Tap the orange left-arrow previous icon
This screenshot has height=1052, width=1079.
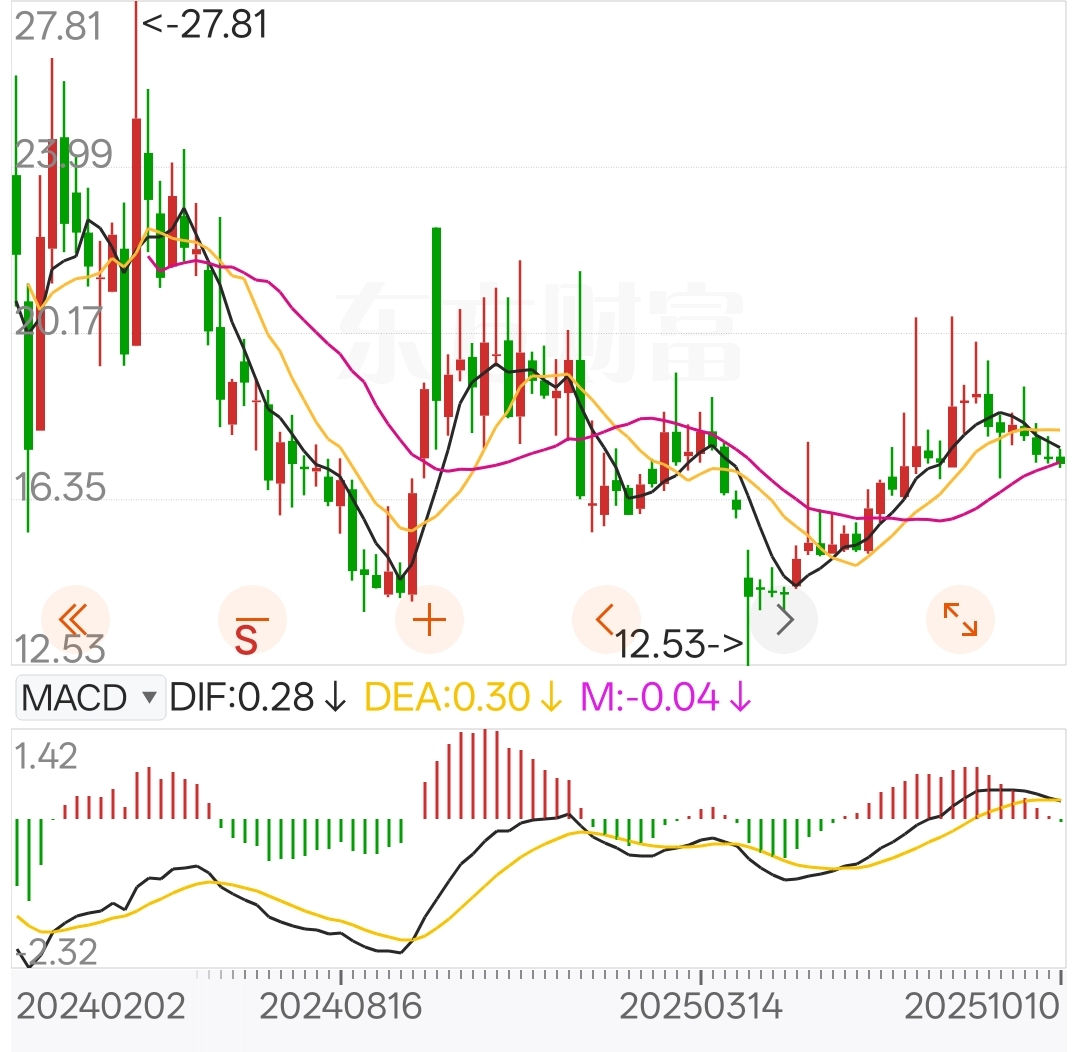(606, 619)
